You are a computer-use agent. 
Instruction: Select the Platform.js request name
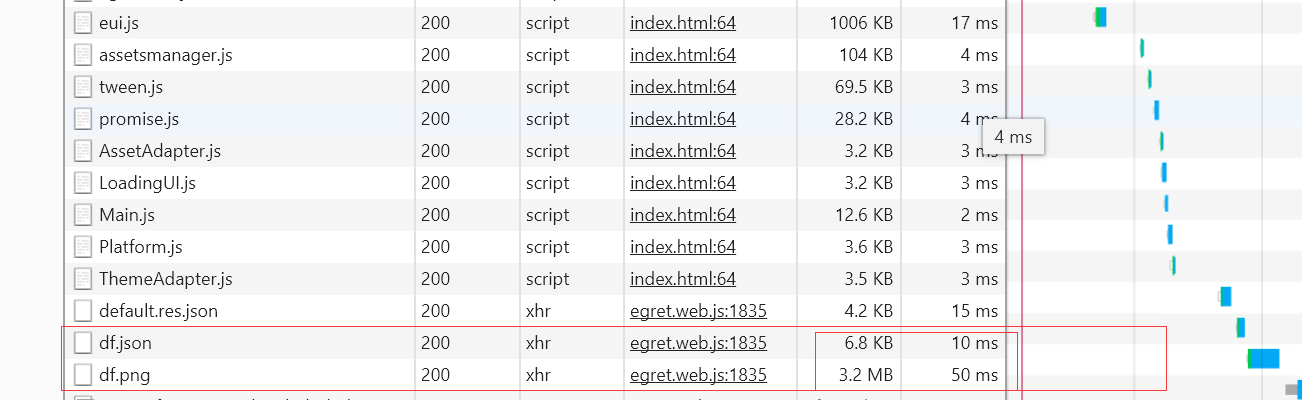tap(140, 247)
